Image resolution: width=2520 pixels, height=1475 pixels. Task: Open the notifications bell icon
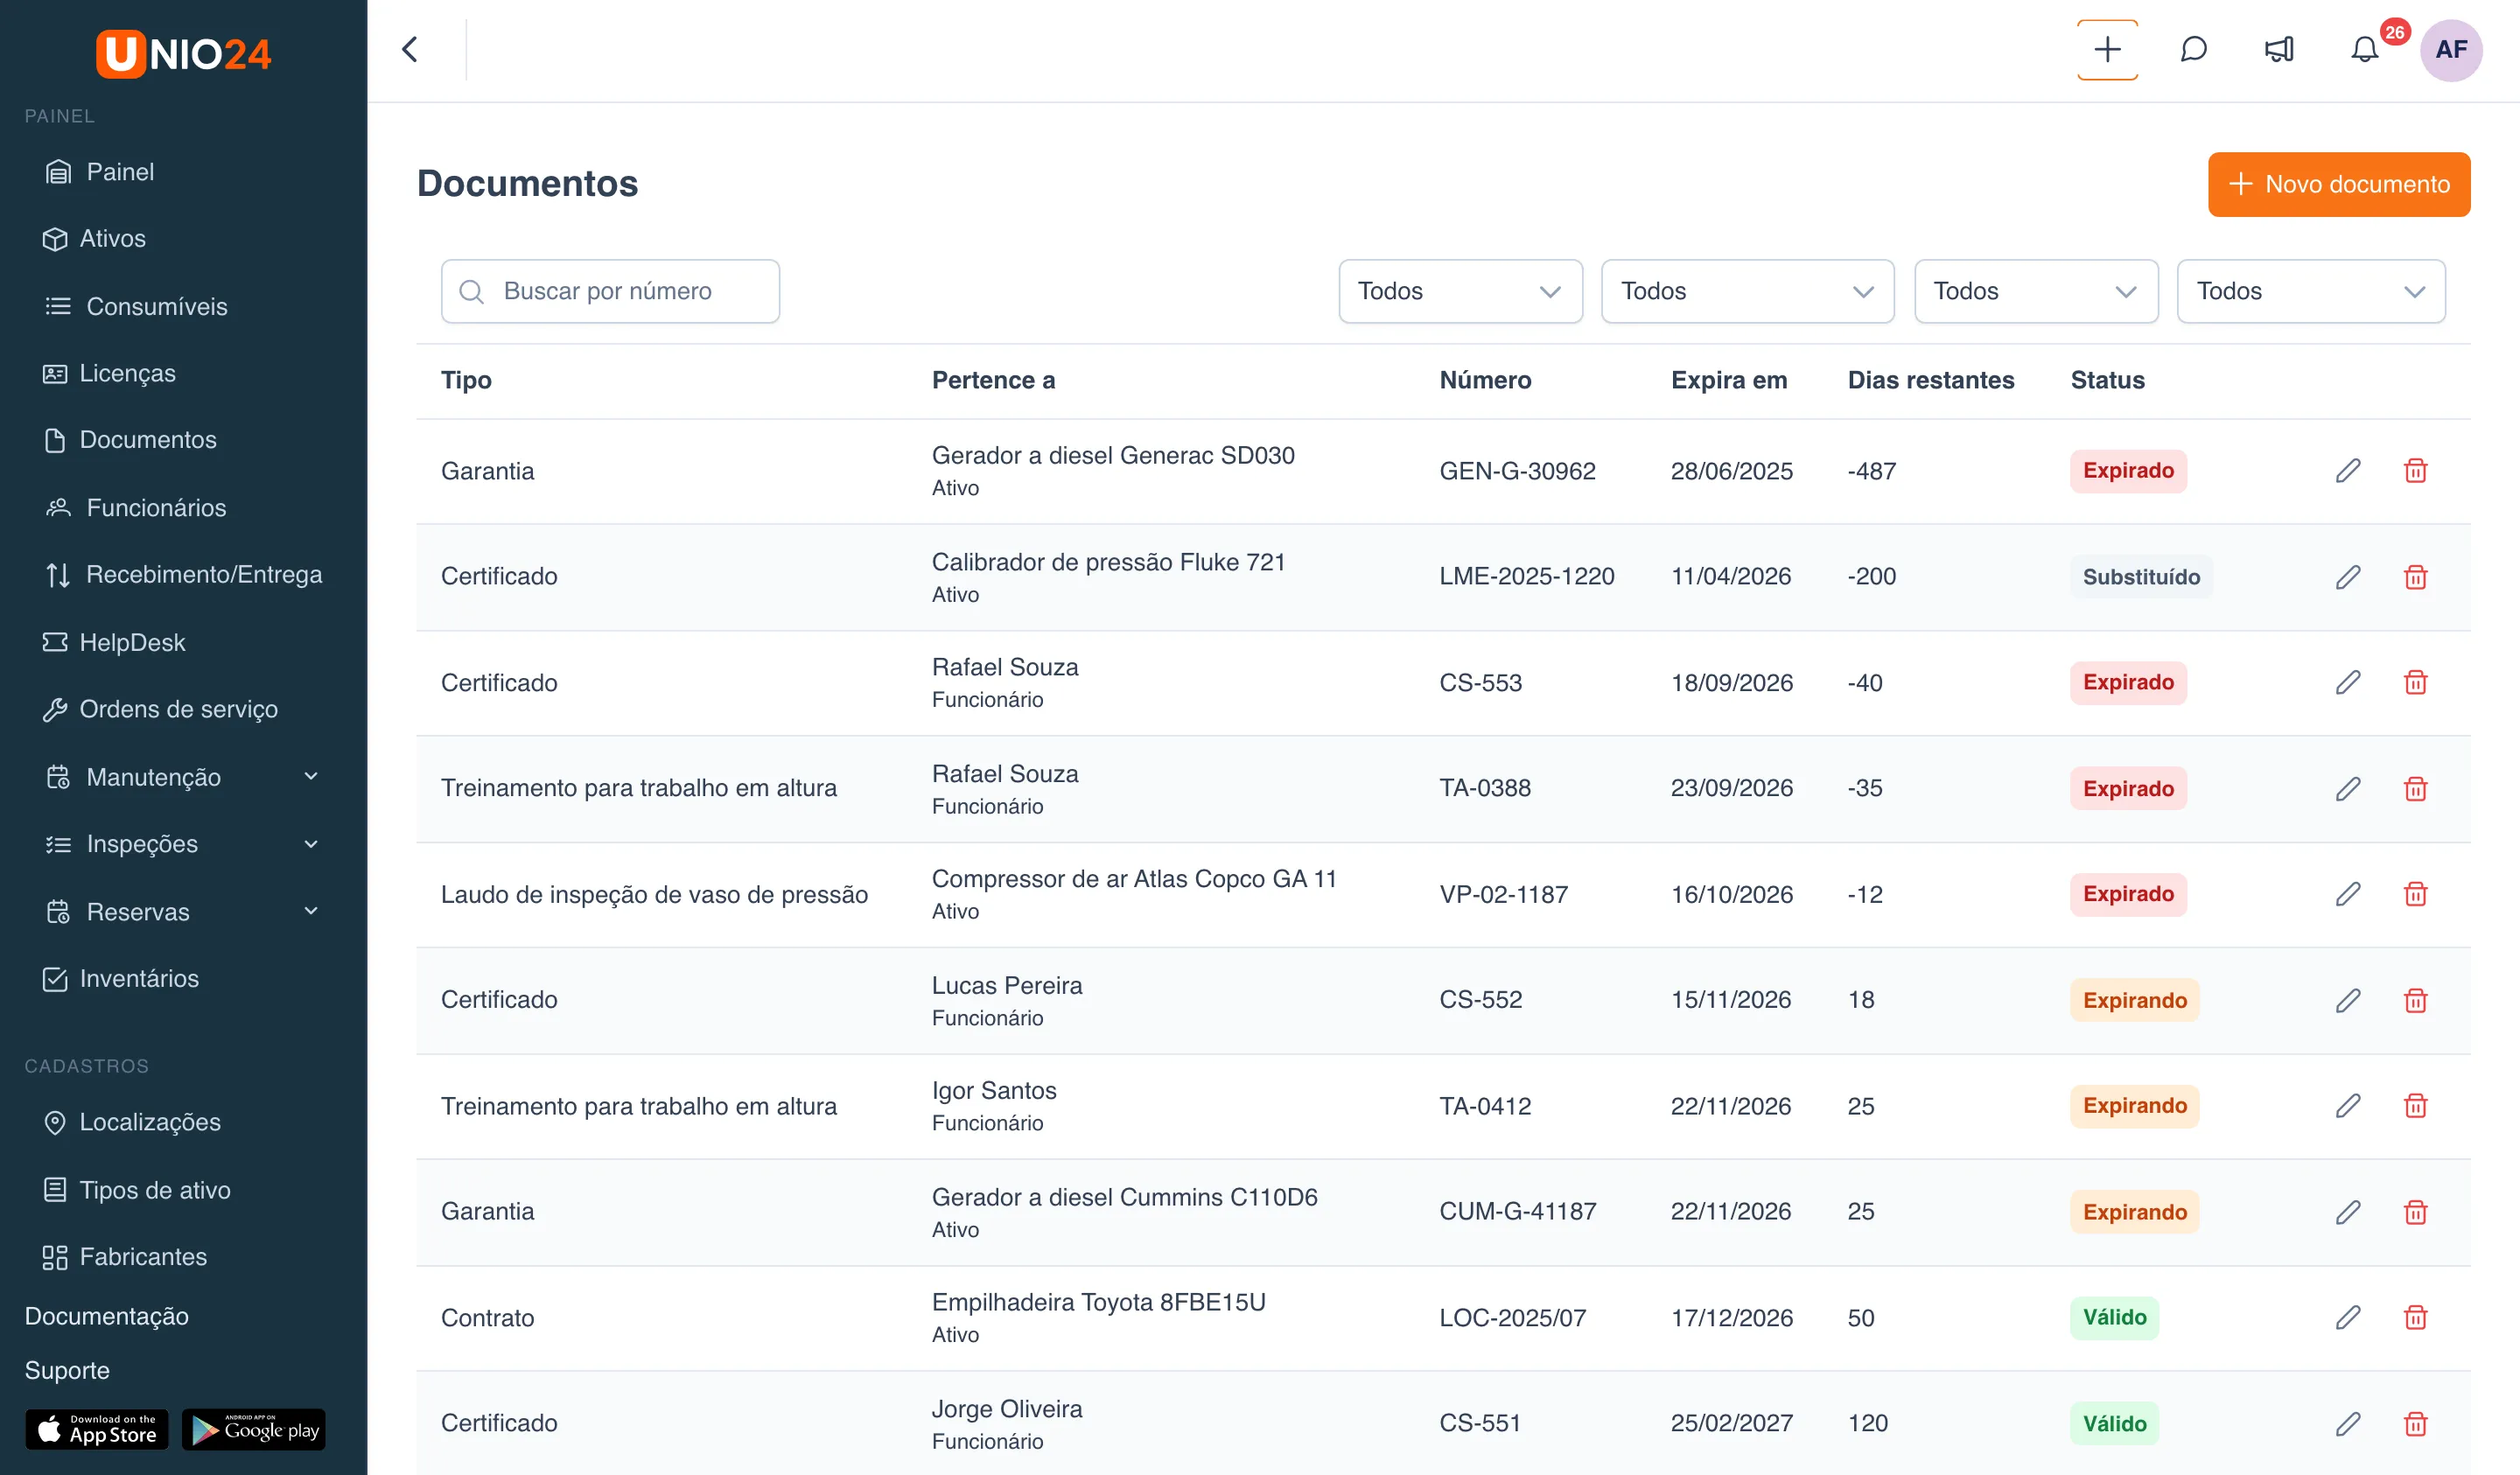[2364, 49]
